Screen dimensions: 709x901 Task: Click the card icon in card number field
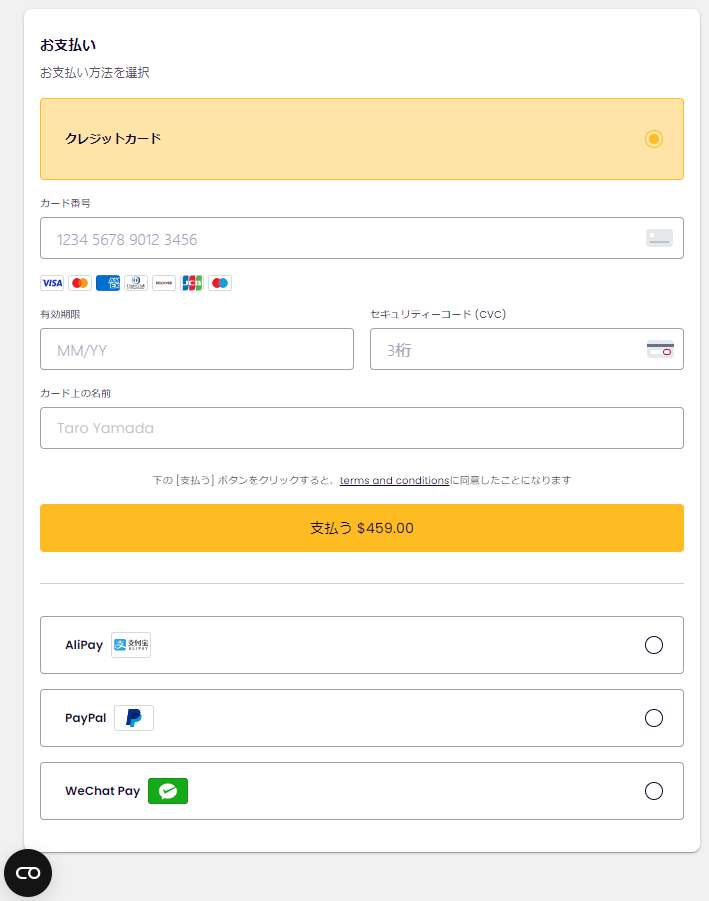660,238
